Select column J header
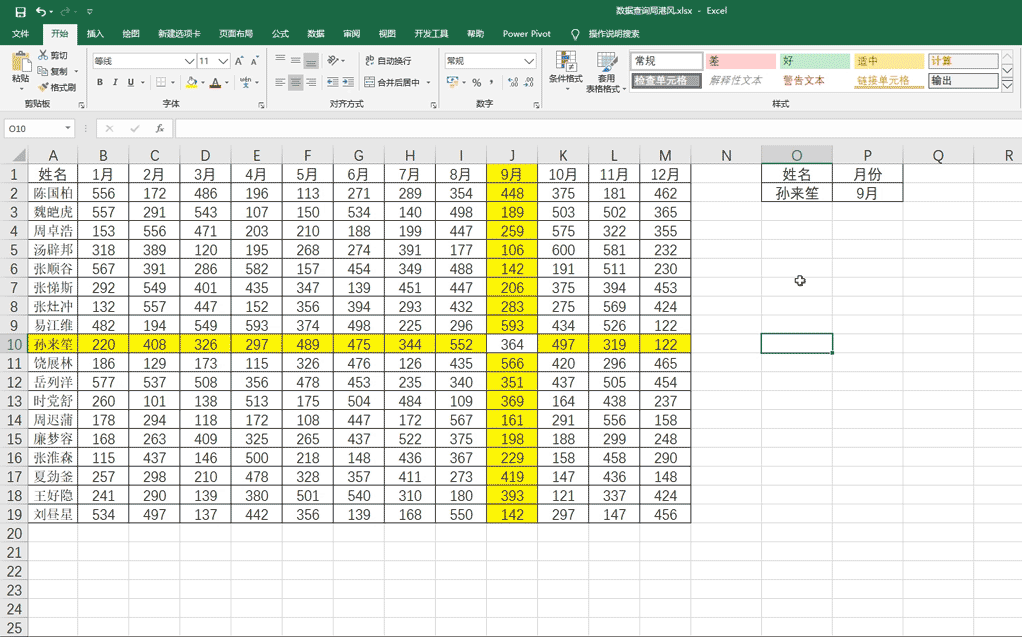 pyautogui.click(x=512, y=155)
